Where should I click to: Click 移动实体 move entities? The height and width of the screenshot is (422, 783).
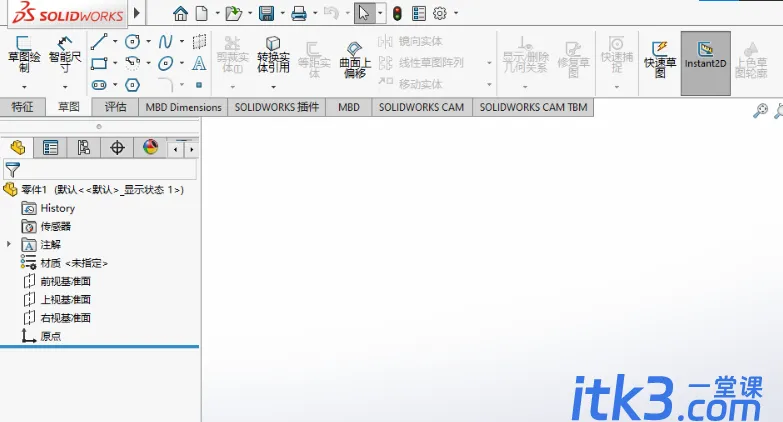click(x=410, y=84)
